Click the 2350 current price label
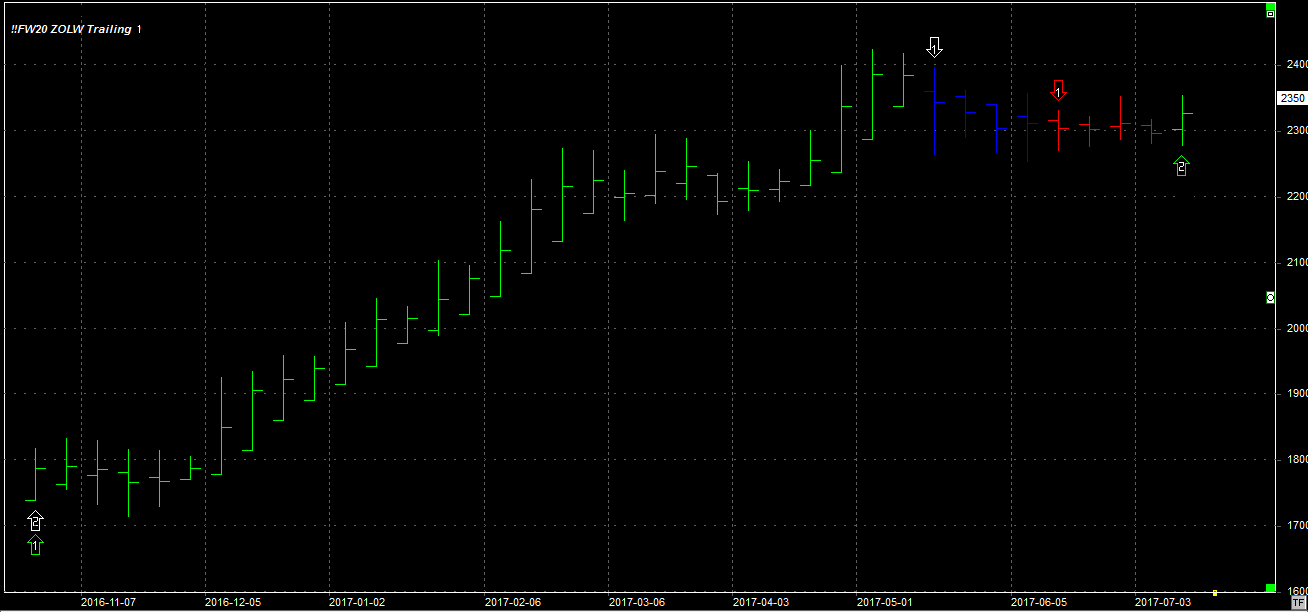The image size is (1308, 612). pos(1292,98)
